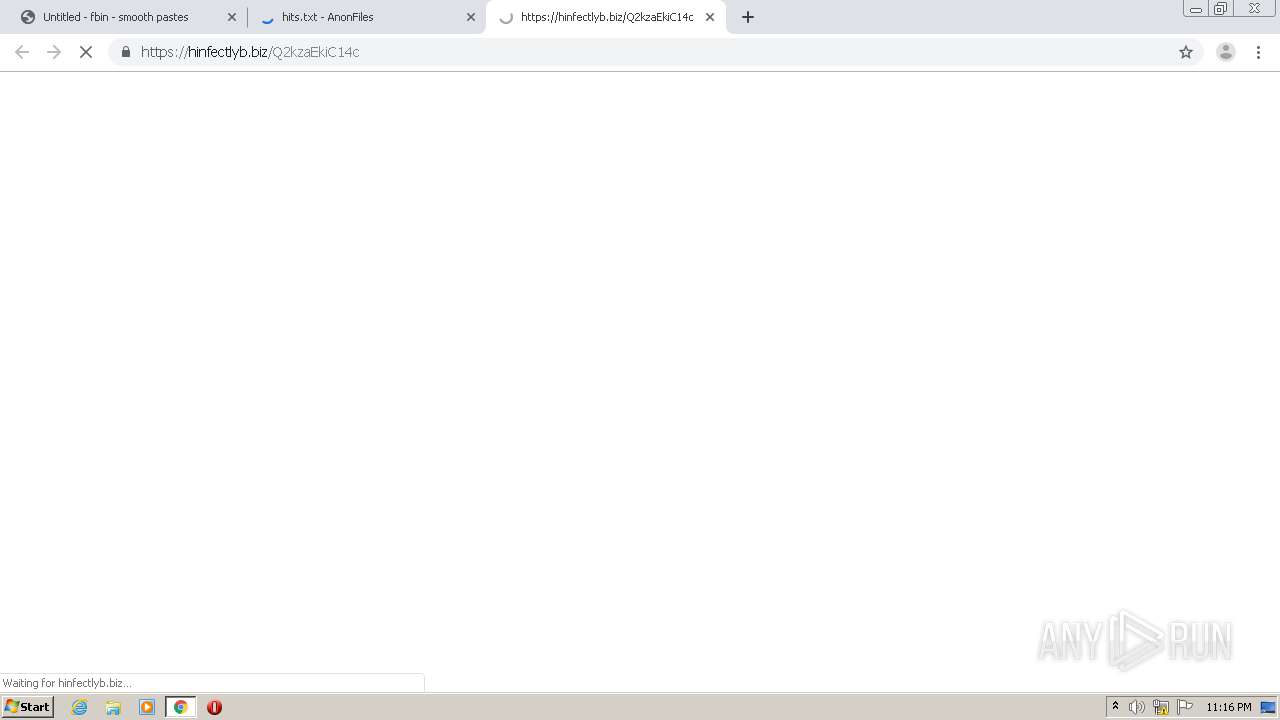Click the show desktop tray icon
Image resolution: width=1280 pixels, height=720 pixels.
(1268, 707)
